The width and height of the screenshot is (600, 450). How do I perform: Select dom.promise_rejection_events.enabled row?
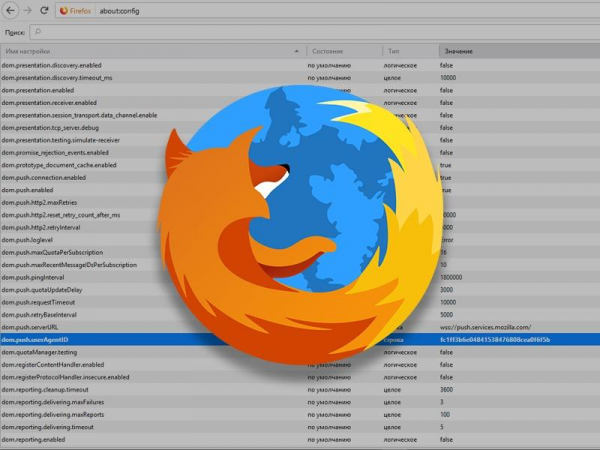tap(300, 153)
